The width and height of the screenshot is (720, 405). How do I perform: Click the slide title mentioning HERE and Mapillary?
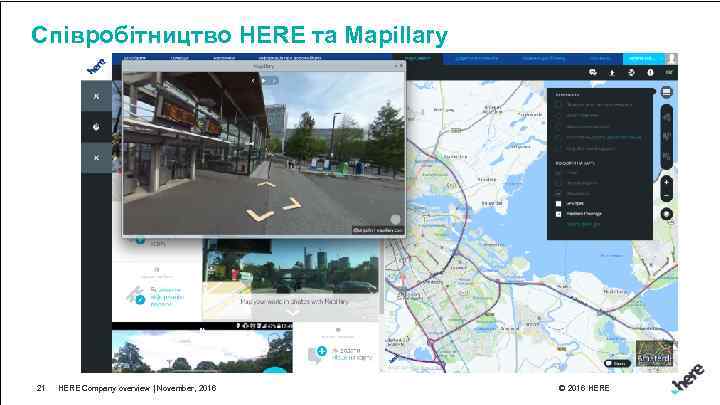[x=239, y=35]
